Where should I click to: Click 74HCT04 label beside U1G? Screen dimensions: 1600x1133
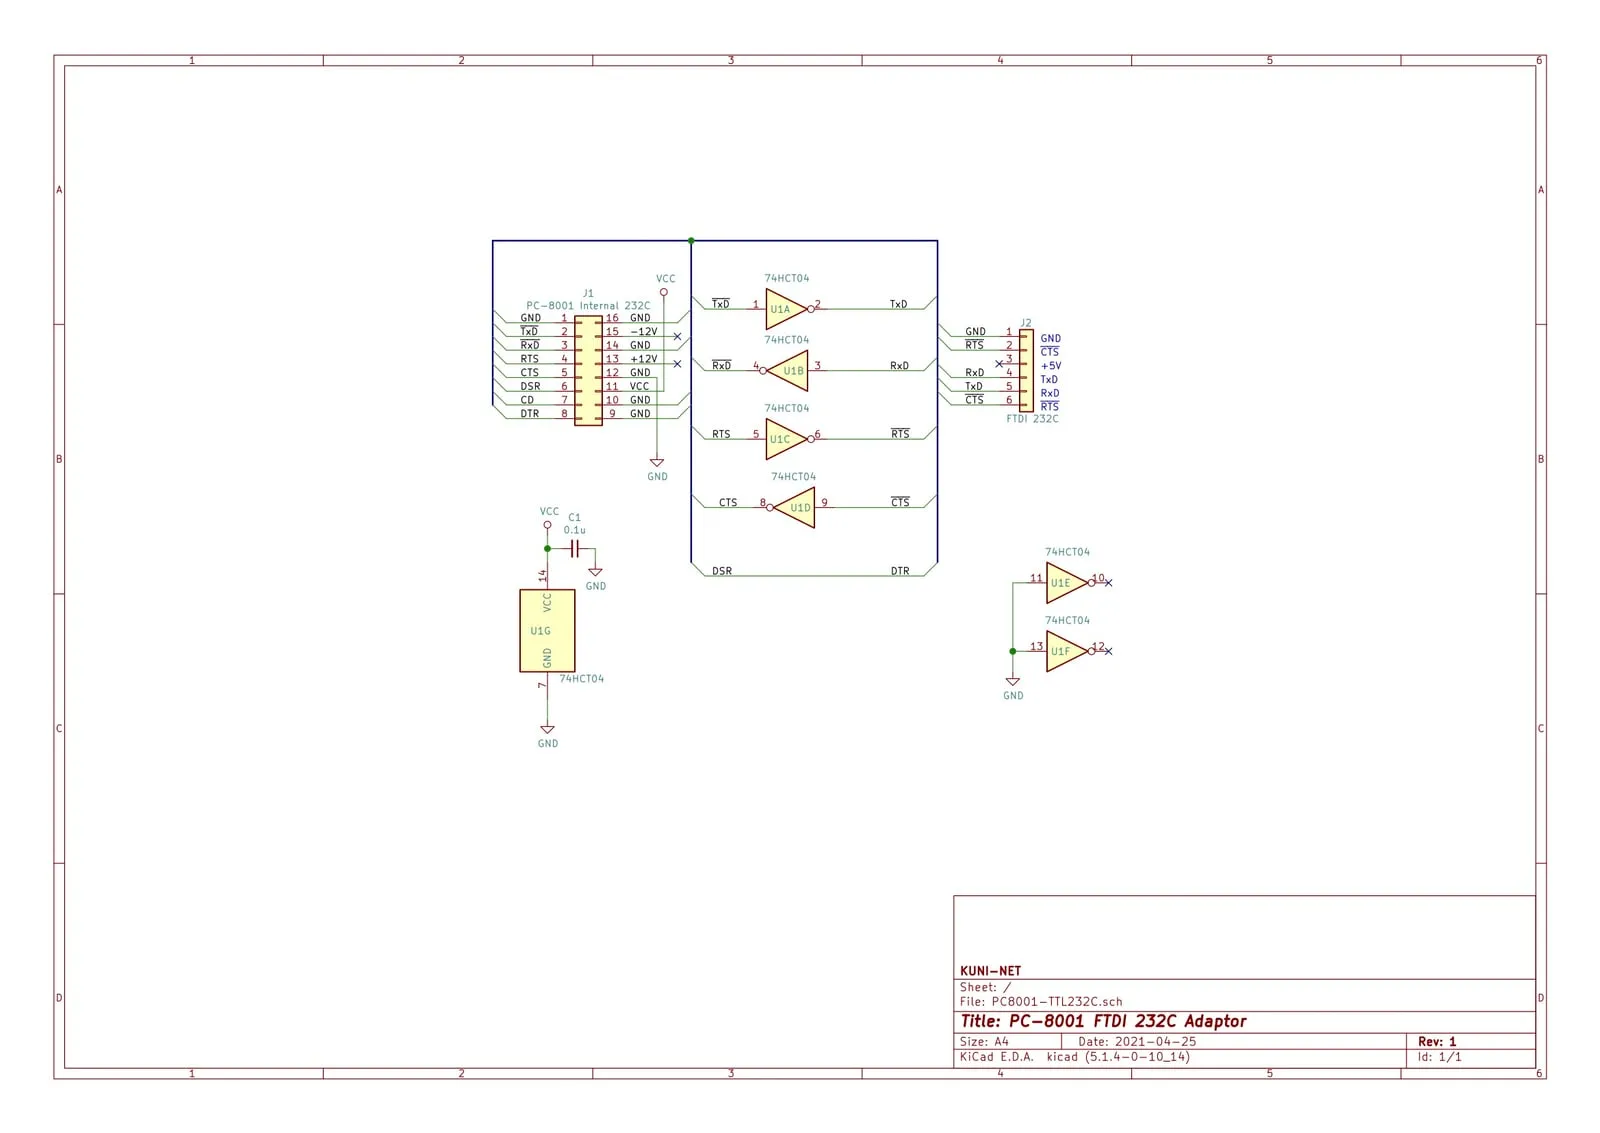[581, 679]
